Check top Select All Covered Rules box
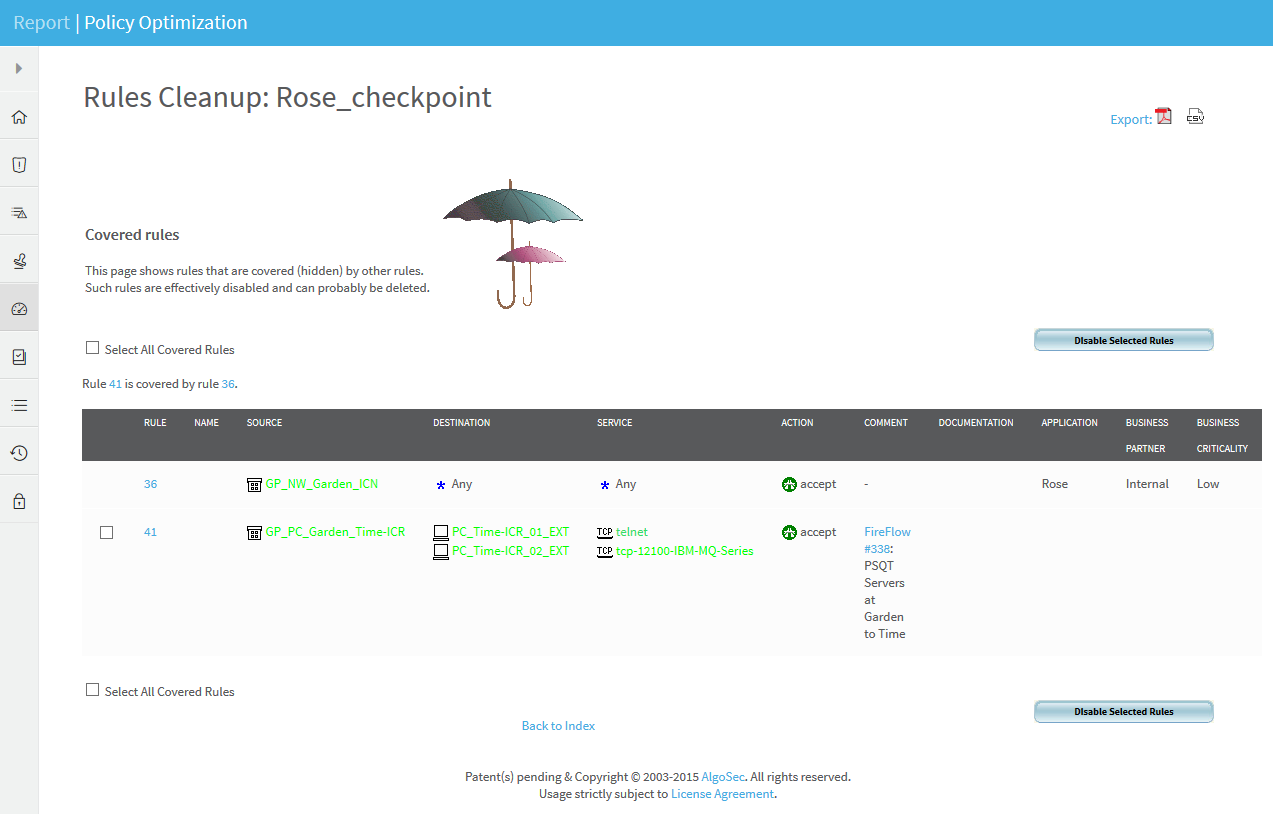 pos(93,348)
